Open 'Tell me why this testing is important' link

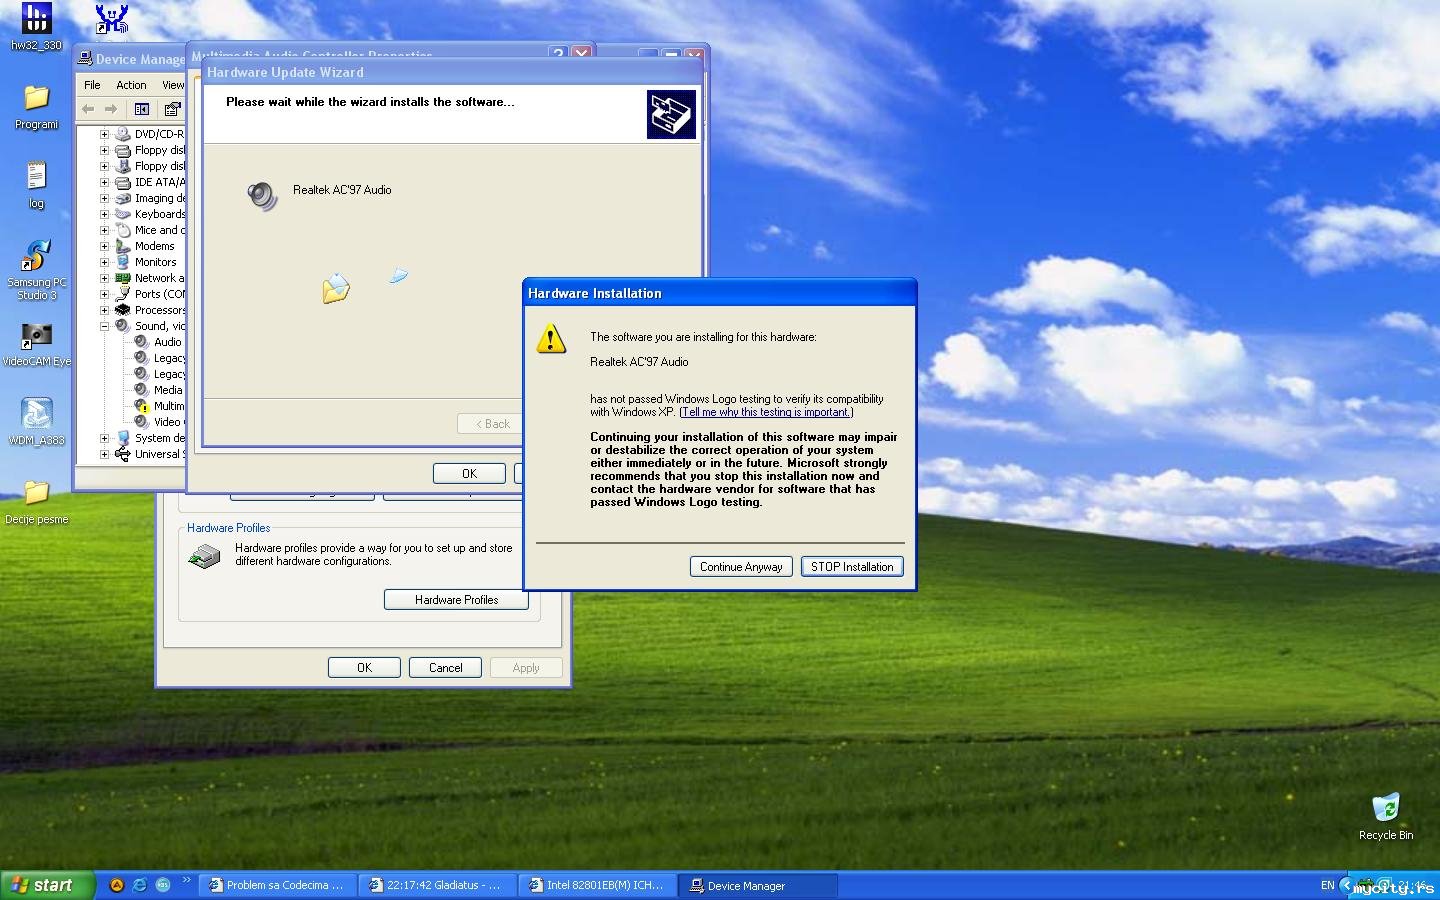tap(766, 412)
